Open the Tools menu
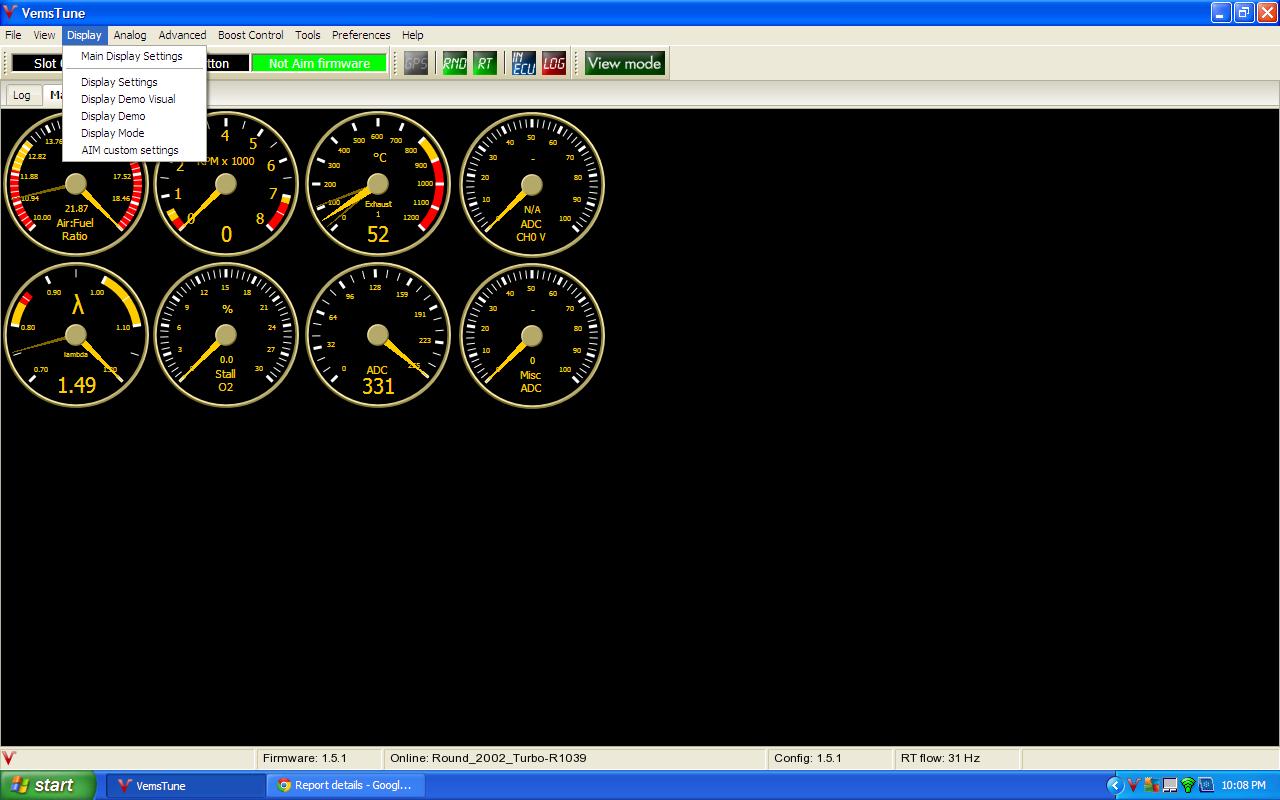Viewport: 1280px width, 800px height. [x=308, y=35]
